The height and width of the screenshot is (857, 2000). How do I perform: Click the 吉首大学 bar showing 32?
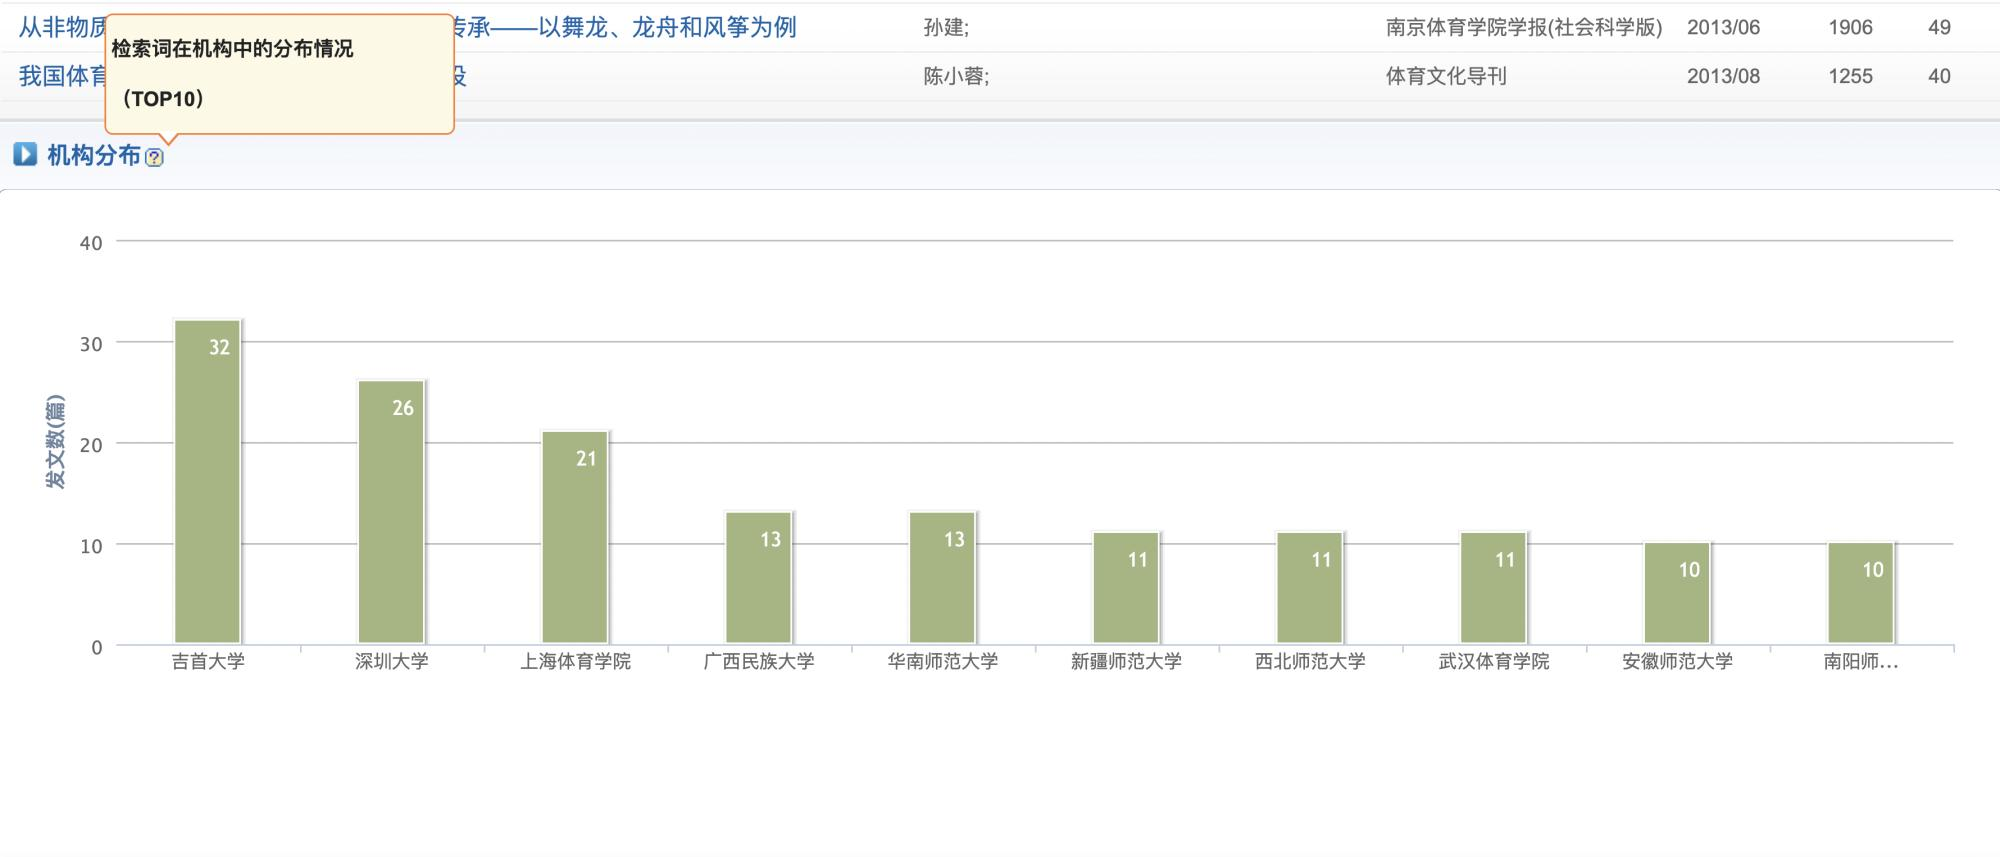(x=207, y=482)
